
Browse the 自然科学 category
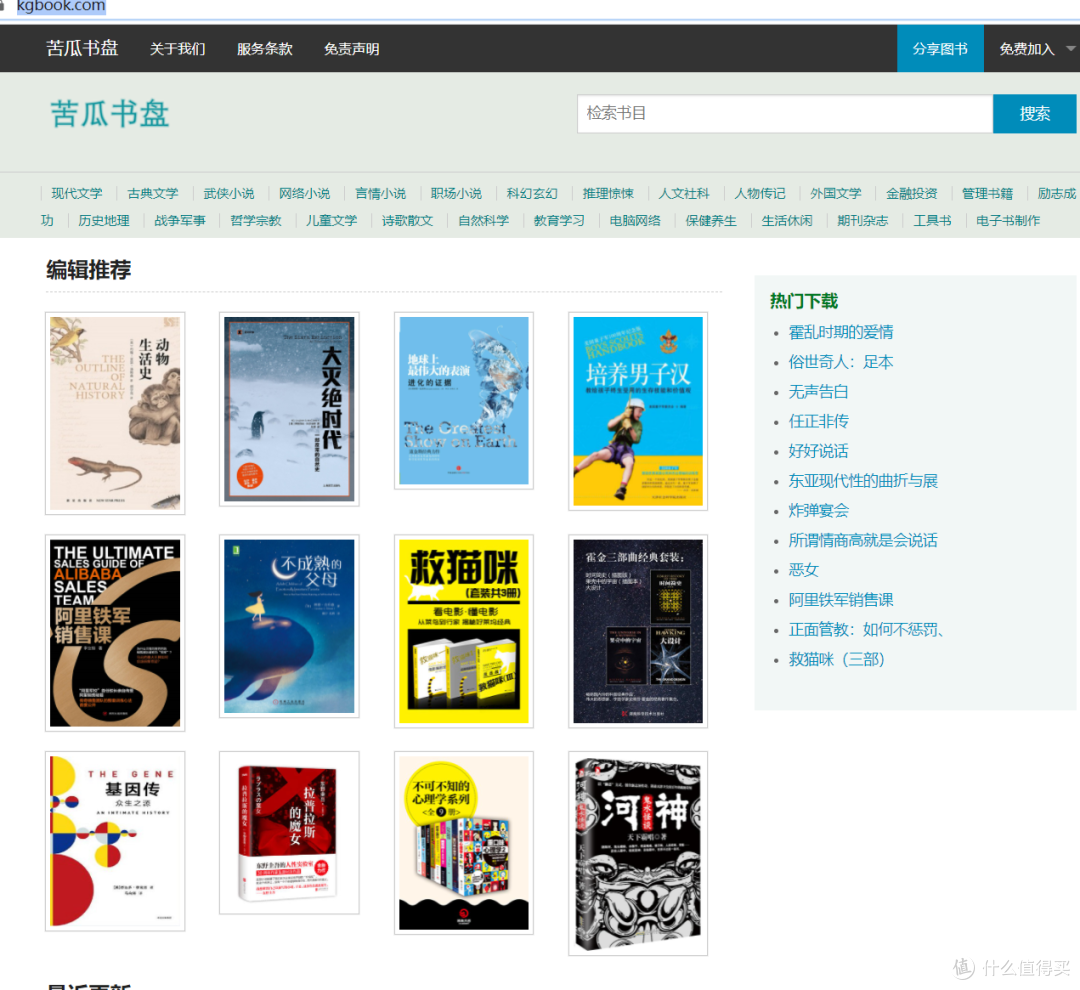click(x=483, y=220)
